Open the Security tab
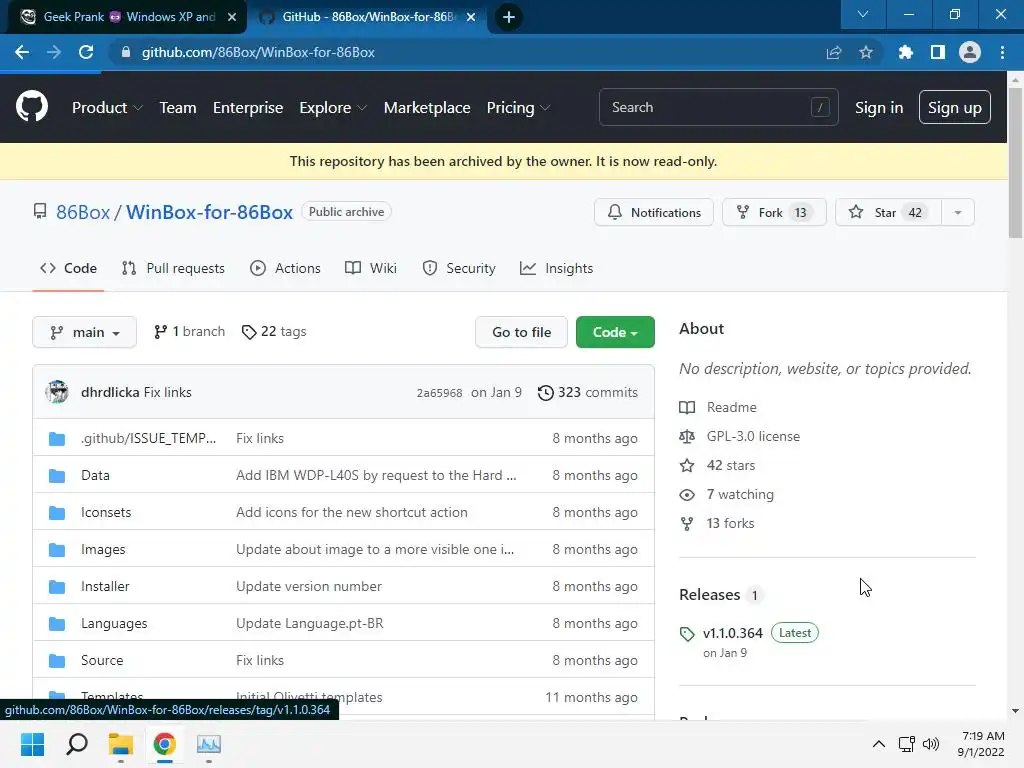Image resolution: width=1024 pixels, height=768 pixels. pyautogui.click(x=459, y=268)
